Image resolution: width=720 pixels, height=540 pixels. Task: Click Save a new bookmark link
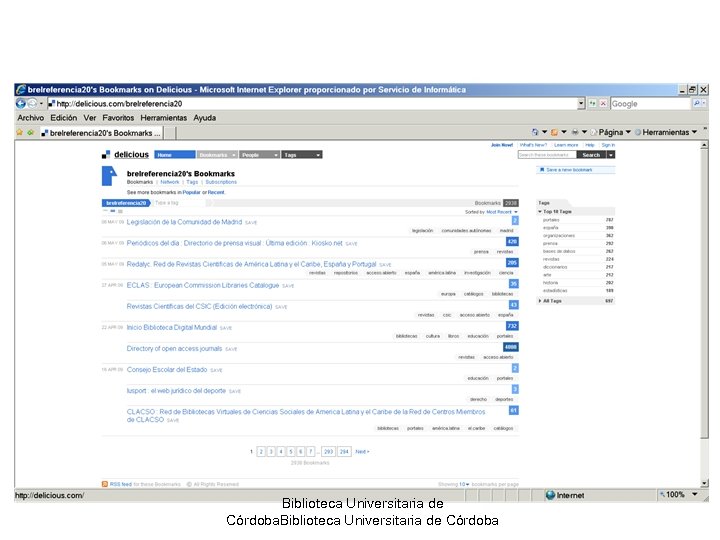569,170
